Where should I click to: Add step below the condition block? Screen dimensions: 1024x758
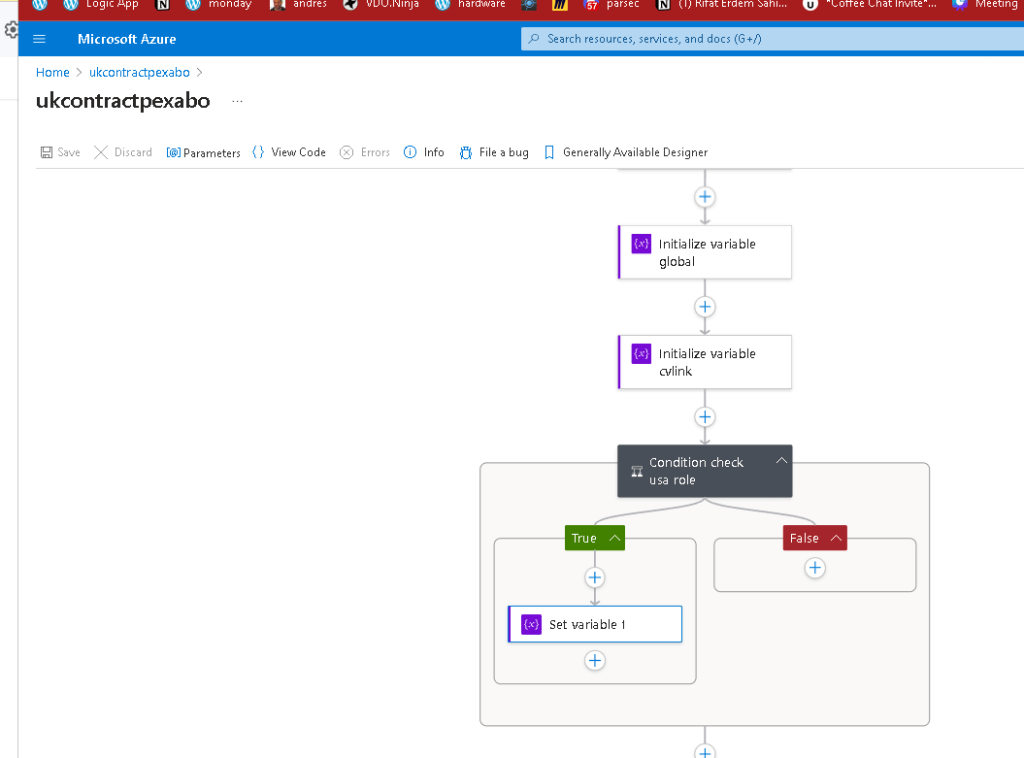[705, 752]
